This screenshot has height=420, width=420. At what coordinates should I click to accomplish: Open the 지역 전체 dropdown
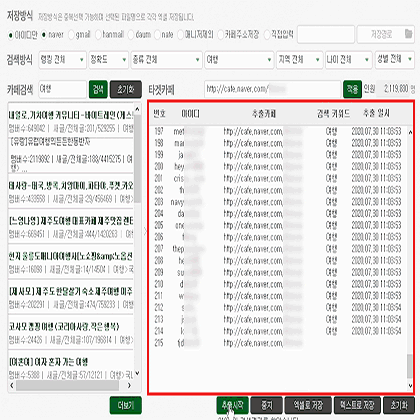click(299, 60)
